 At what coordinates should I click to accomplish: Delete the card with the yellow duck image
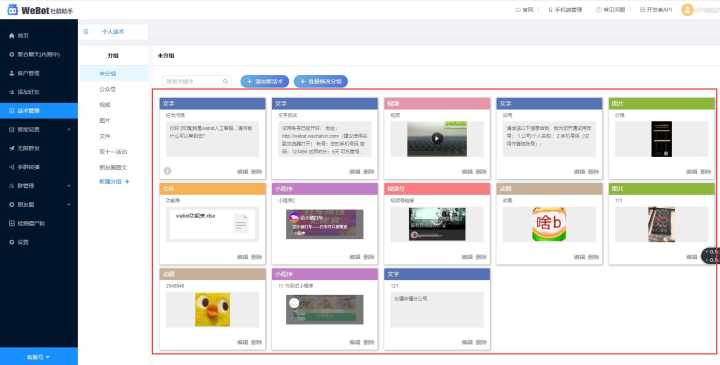(256, 342)
